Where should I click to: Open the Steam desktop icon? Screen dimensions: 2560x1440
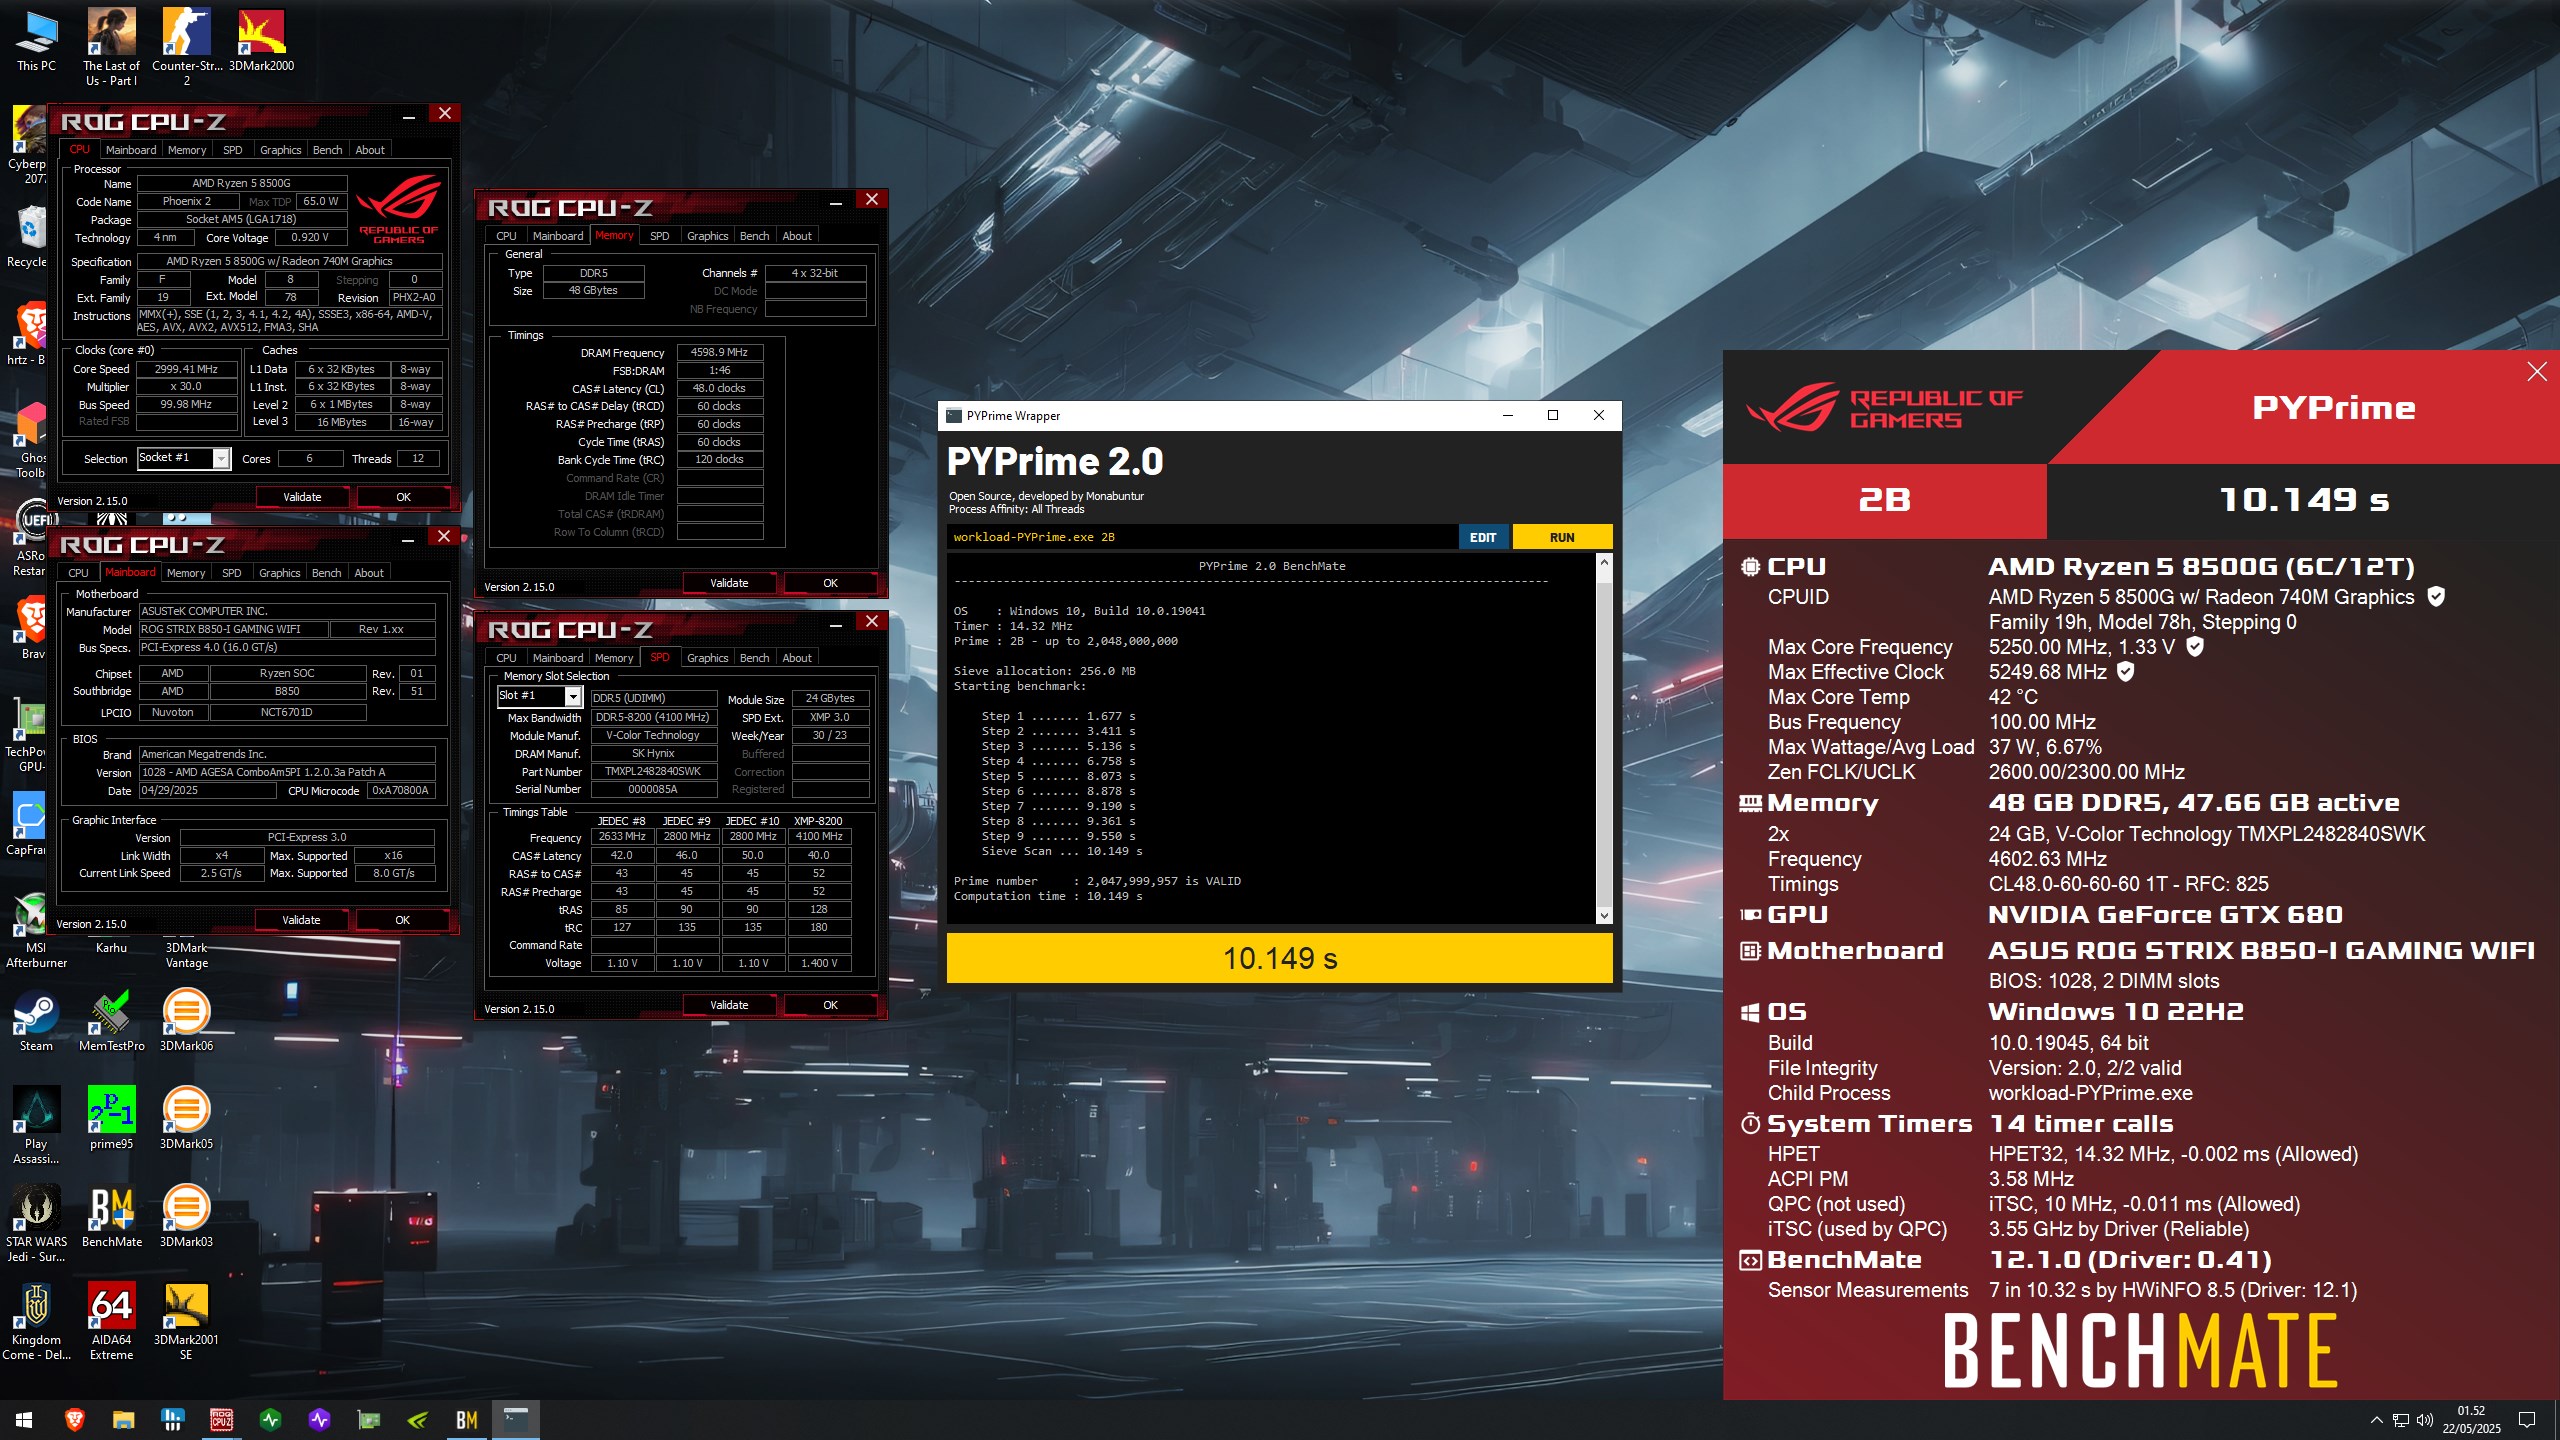36,1022
